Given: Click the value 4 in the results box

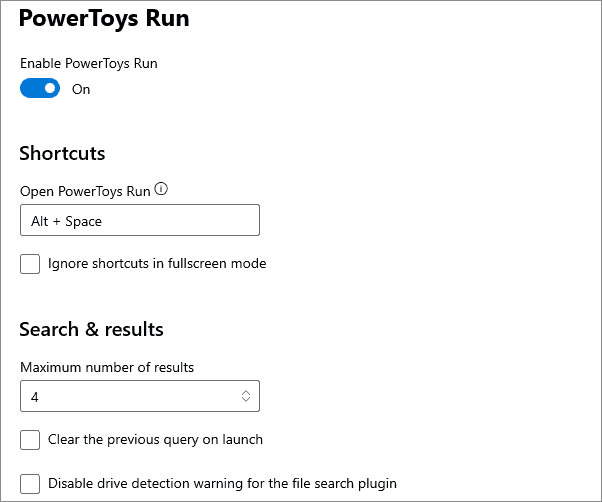Looking at the screenshot, I should 35,397.
